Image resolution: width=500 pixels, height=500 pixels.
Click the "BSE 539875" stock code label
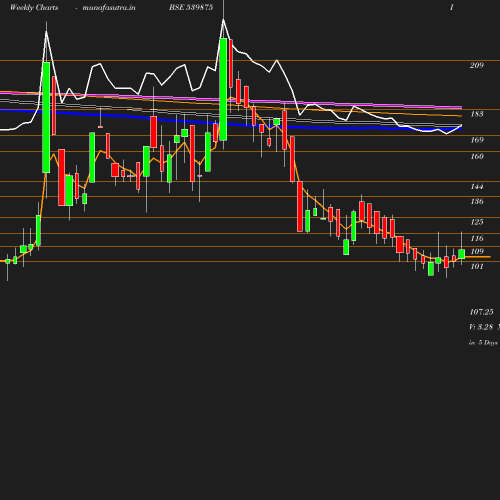coord(191,7)
